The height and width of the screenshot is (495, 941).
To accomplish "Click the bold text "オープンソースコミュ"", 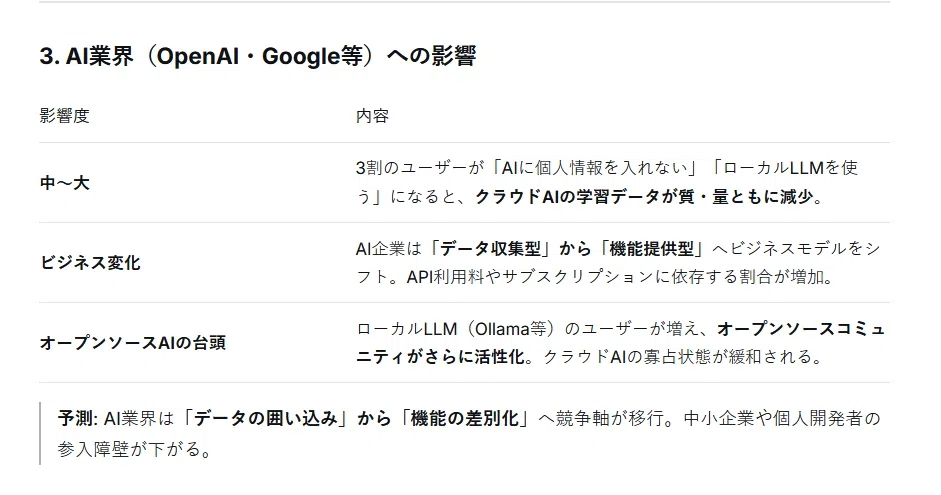I will coord(801,328).
